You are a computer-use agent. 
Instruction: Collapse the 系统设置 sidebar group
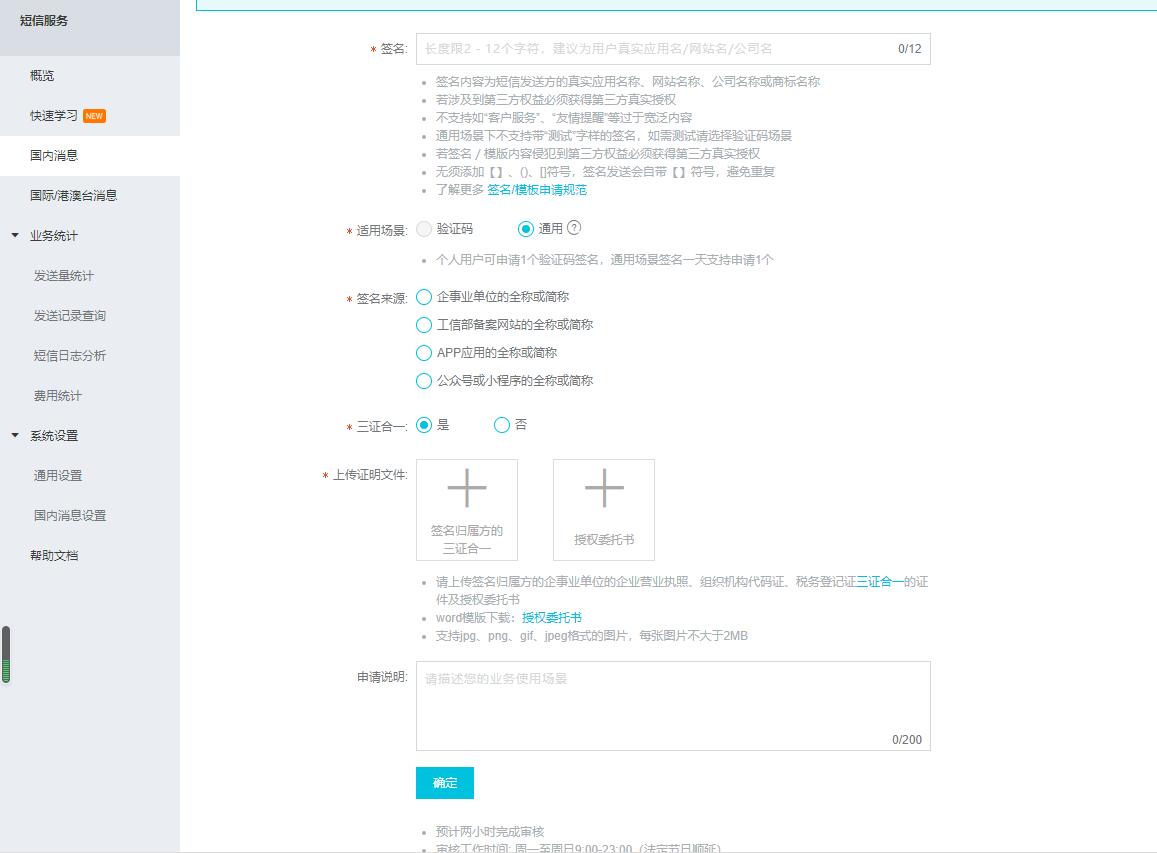point(15,435)
